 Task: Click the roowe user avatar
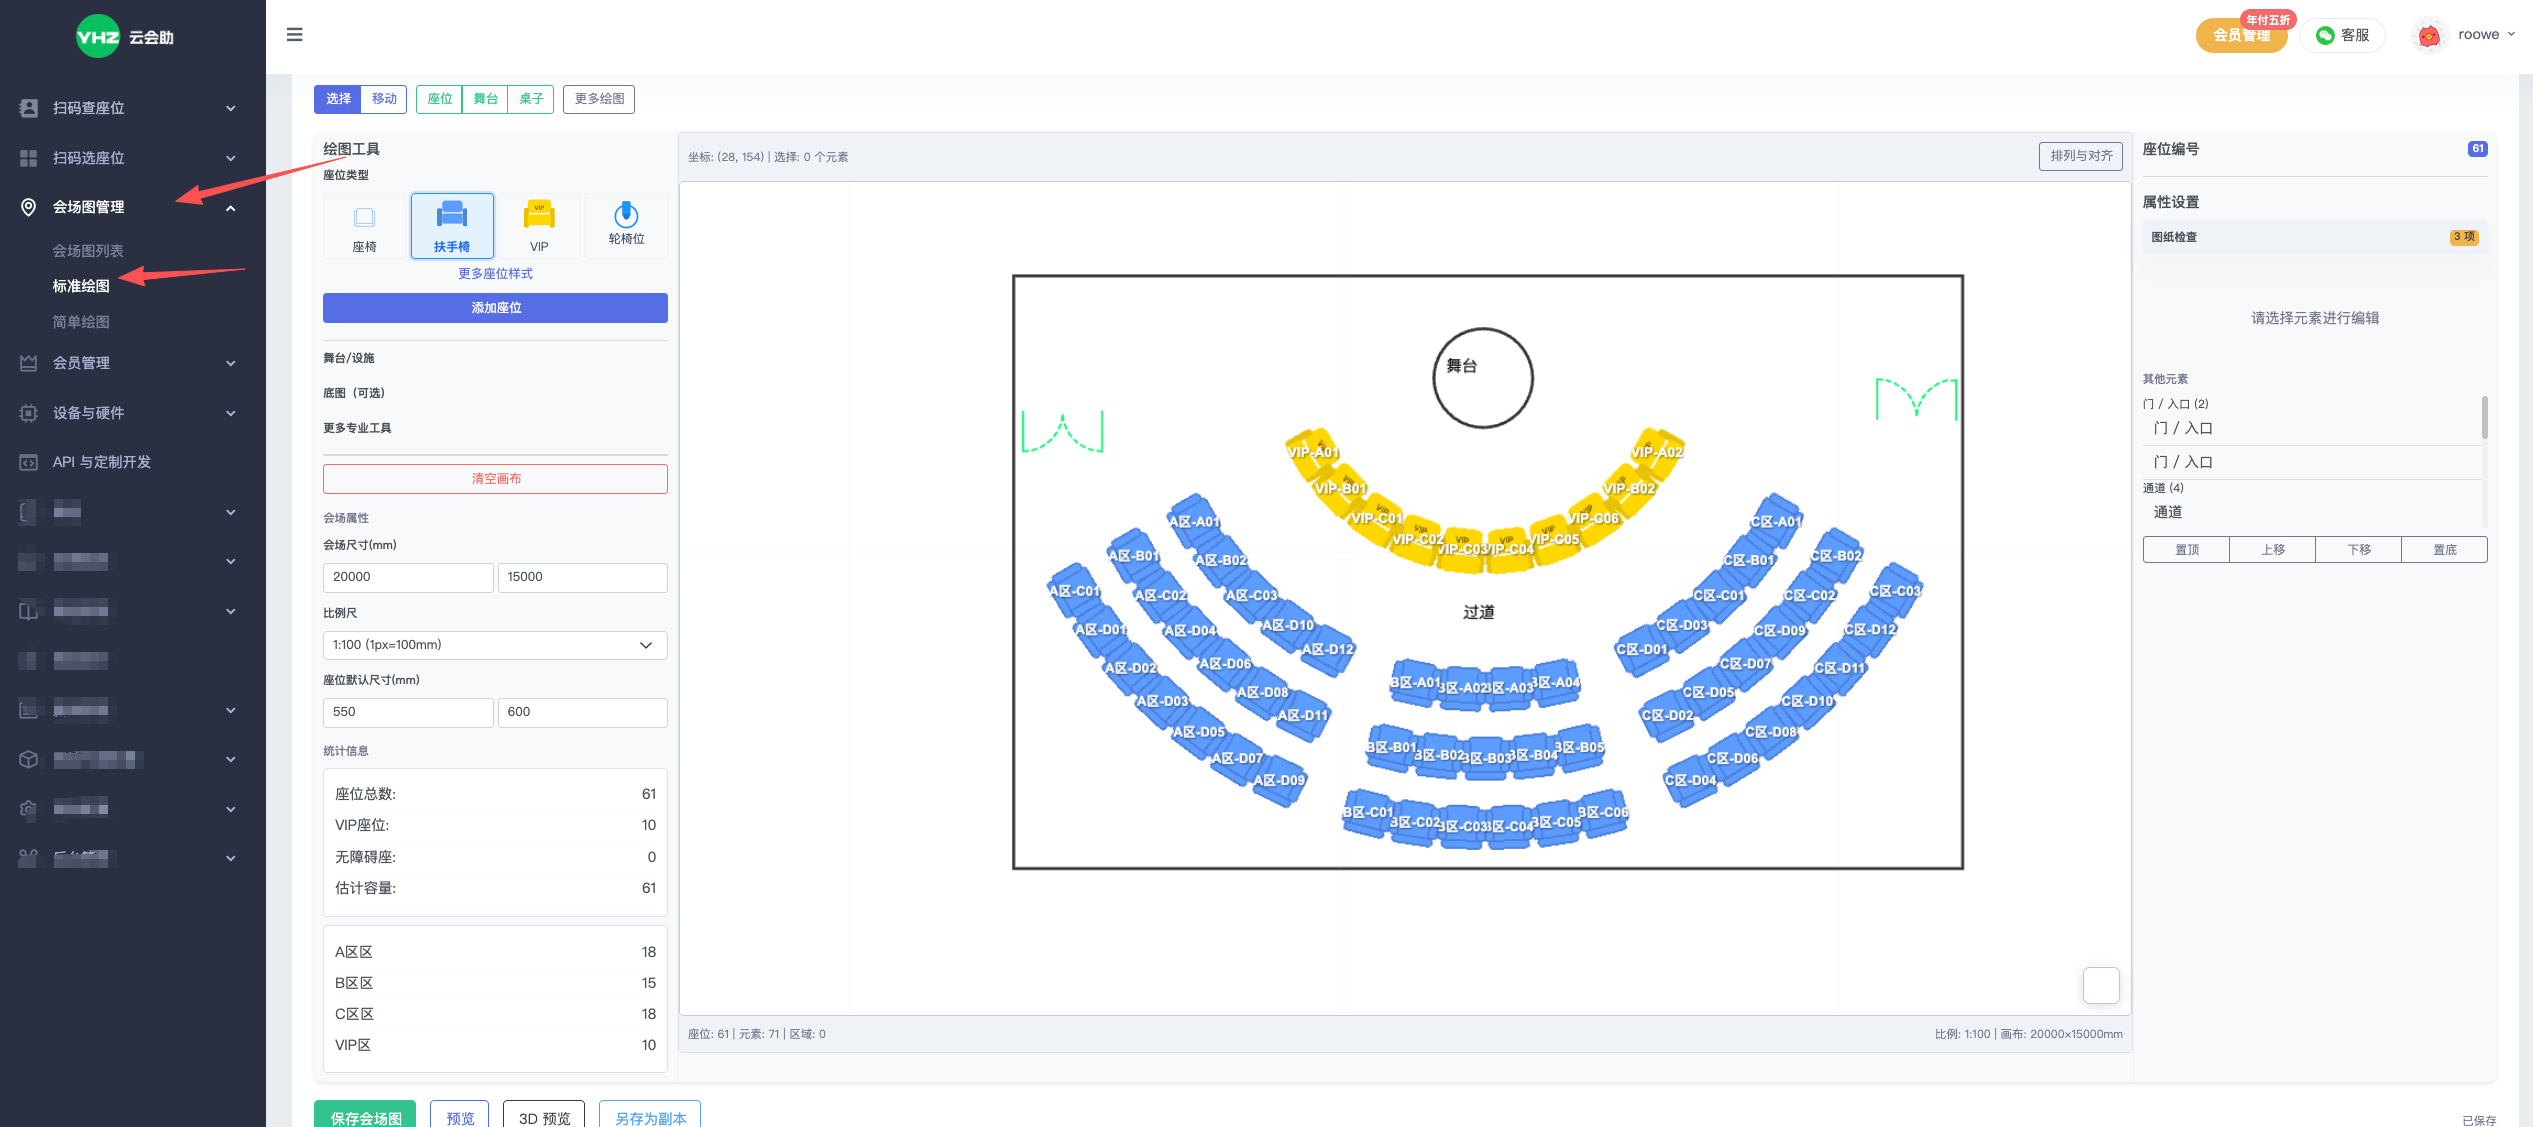click(x=2429, y=36)
